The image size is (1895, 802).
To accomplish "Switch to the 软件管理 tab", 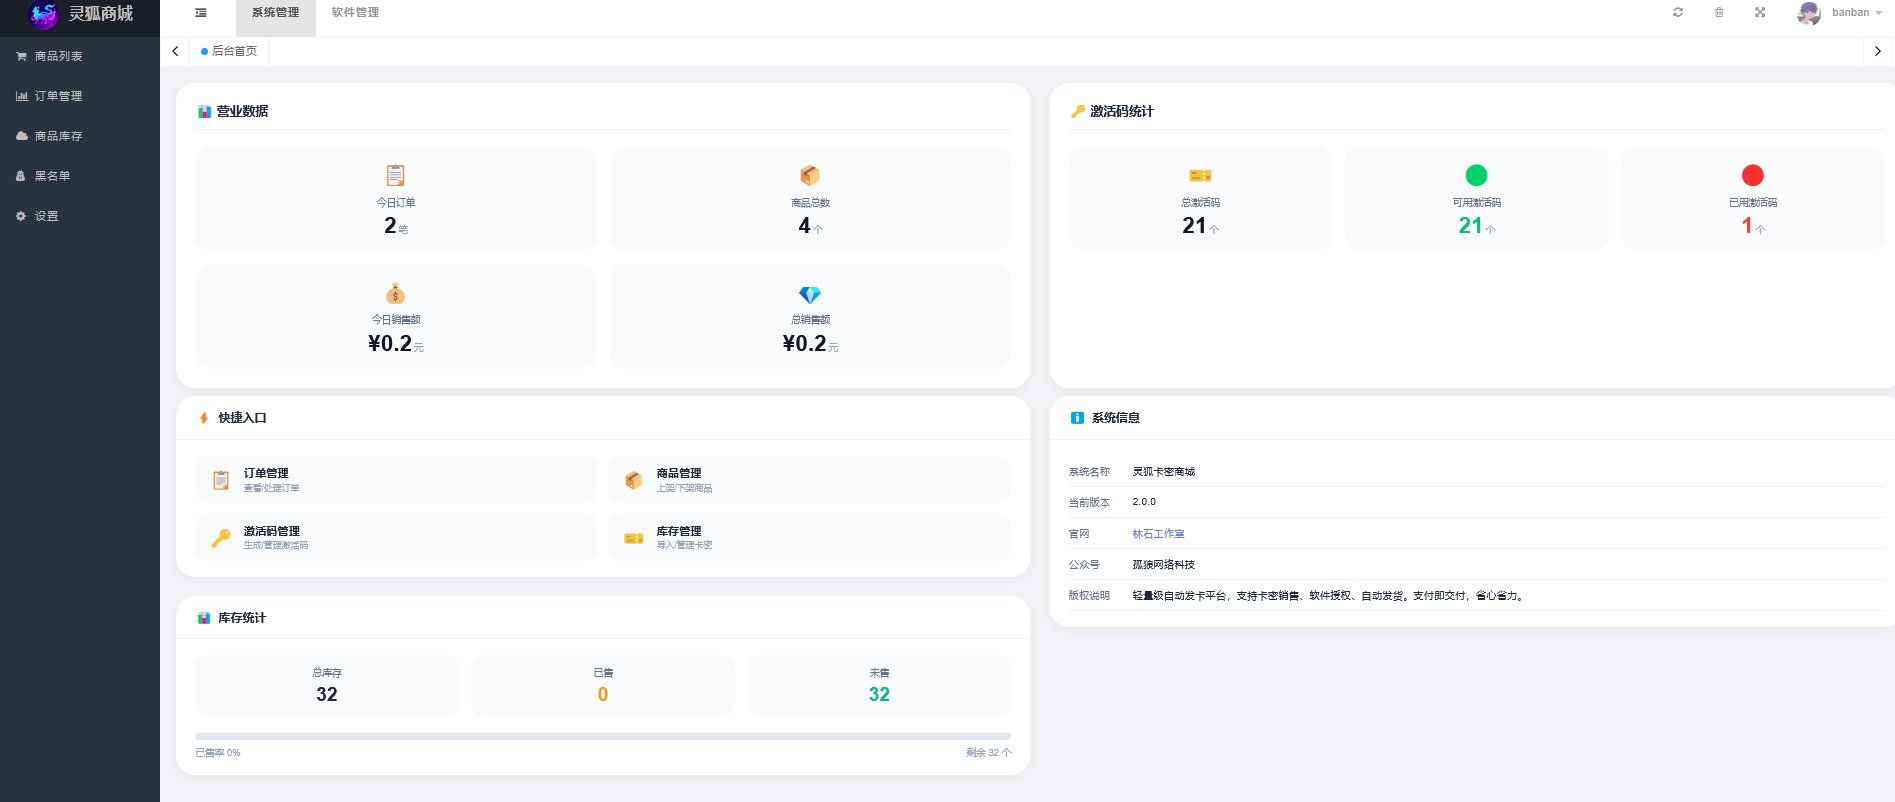I will [x=355, y=13].
